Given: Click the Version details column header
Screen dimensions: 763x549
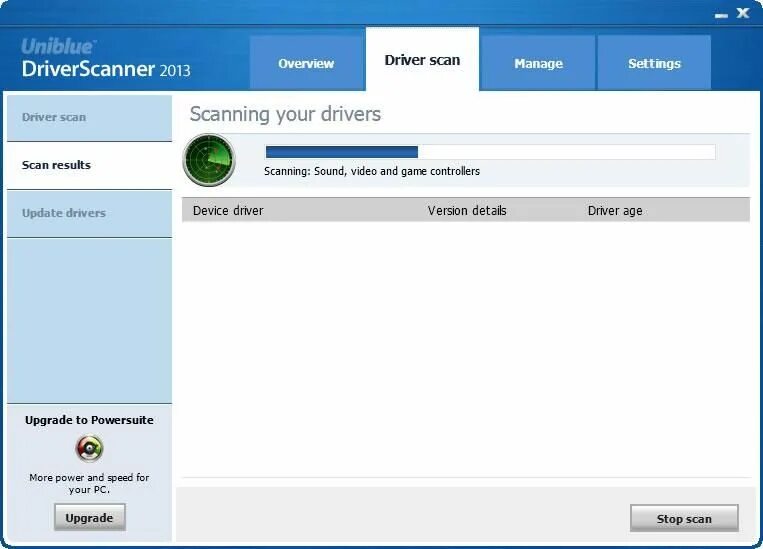Looking at the screenshot, I should click(467, 210).
